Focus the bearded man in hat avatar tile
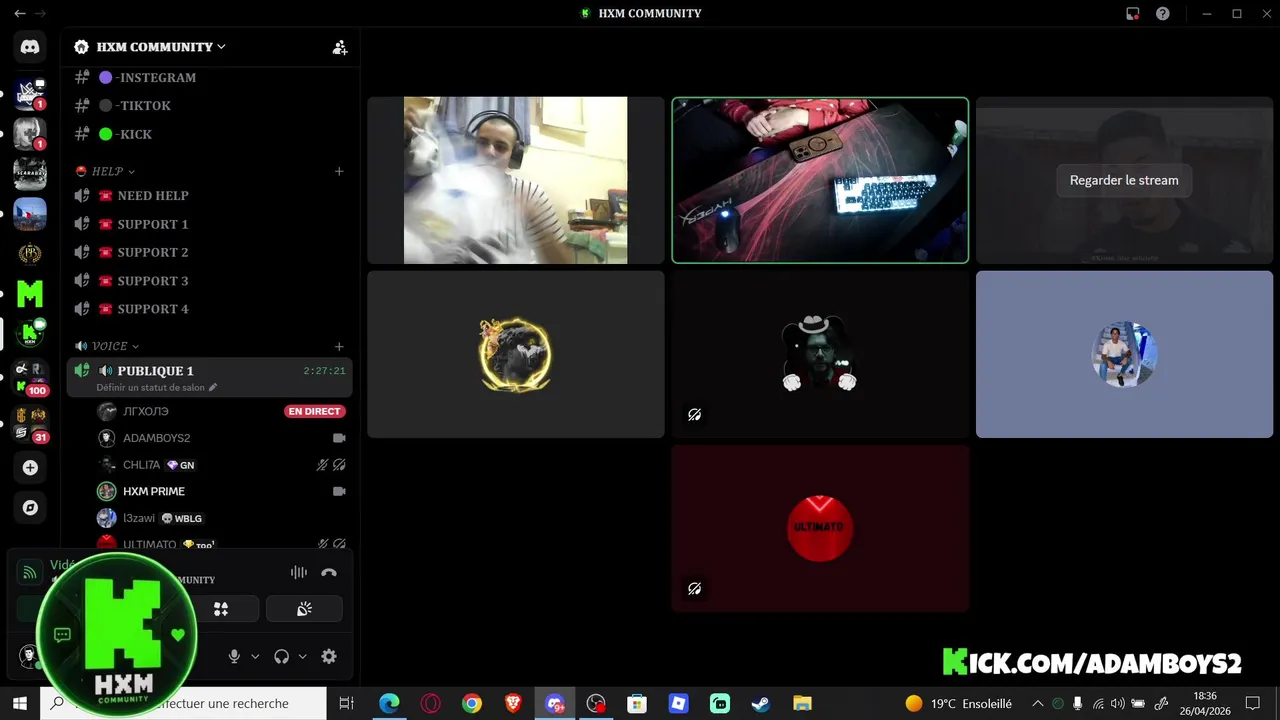 820,354
